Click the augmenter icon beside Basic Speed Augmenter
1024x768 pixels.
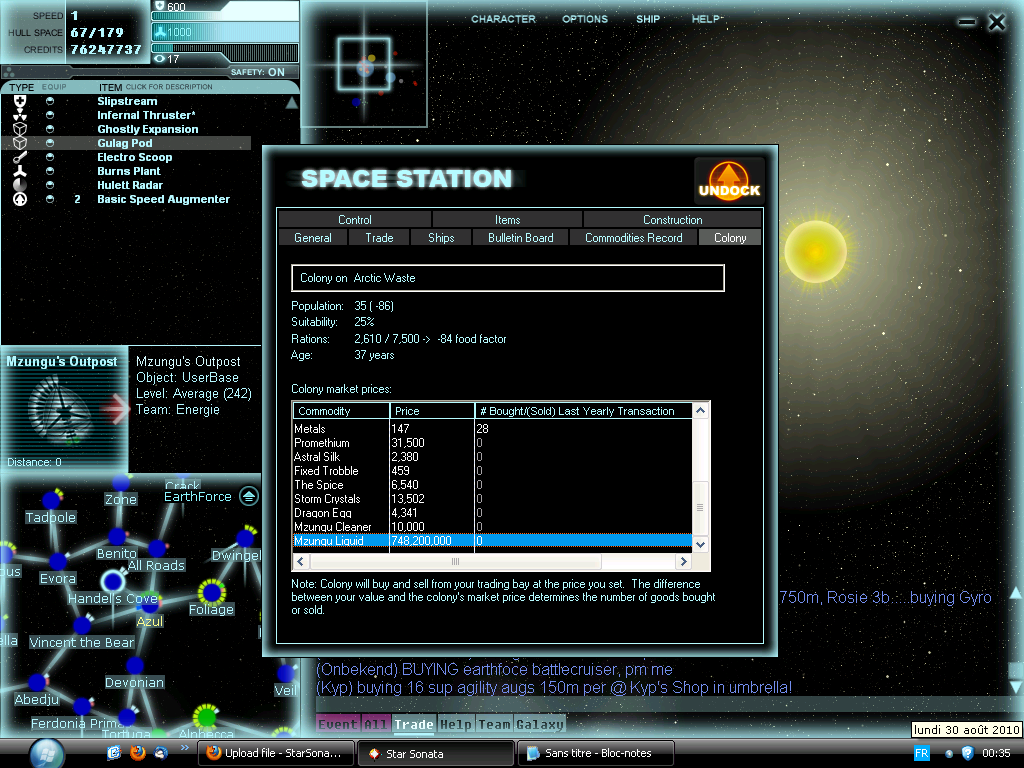click(20, 199)
